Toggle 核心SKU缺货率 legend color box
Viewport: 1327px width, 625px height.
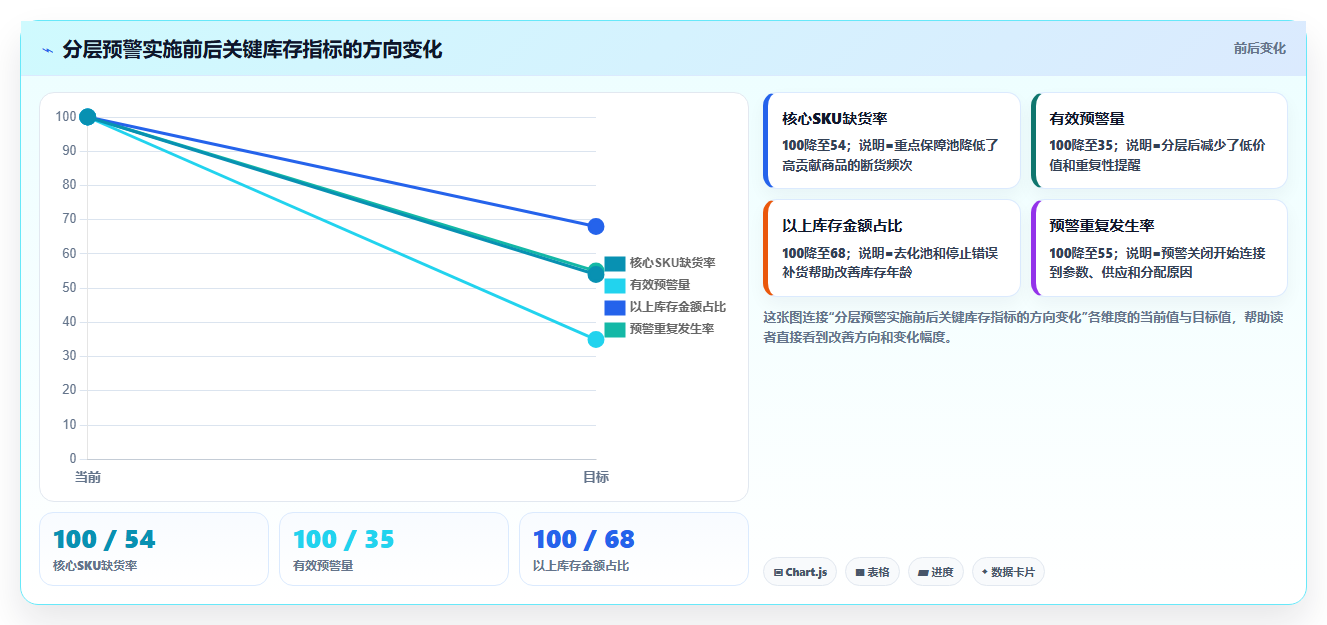(615, 263)
